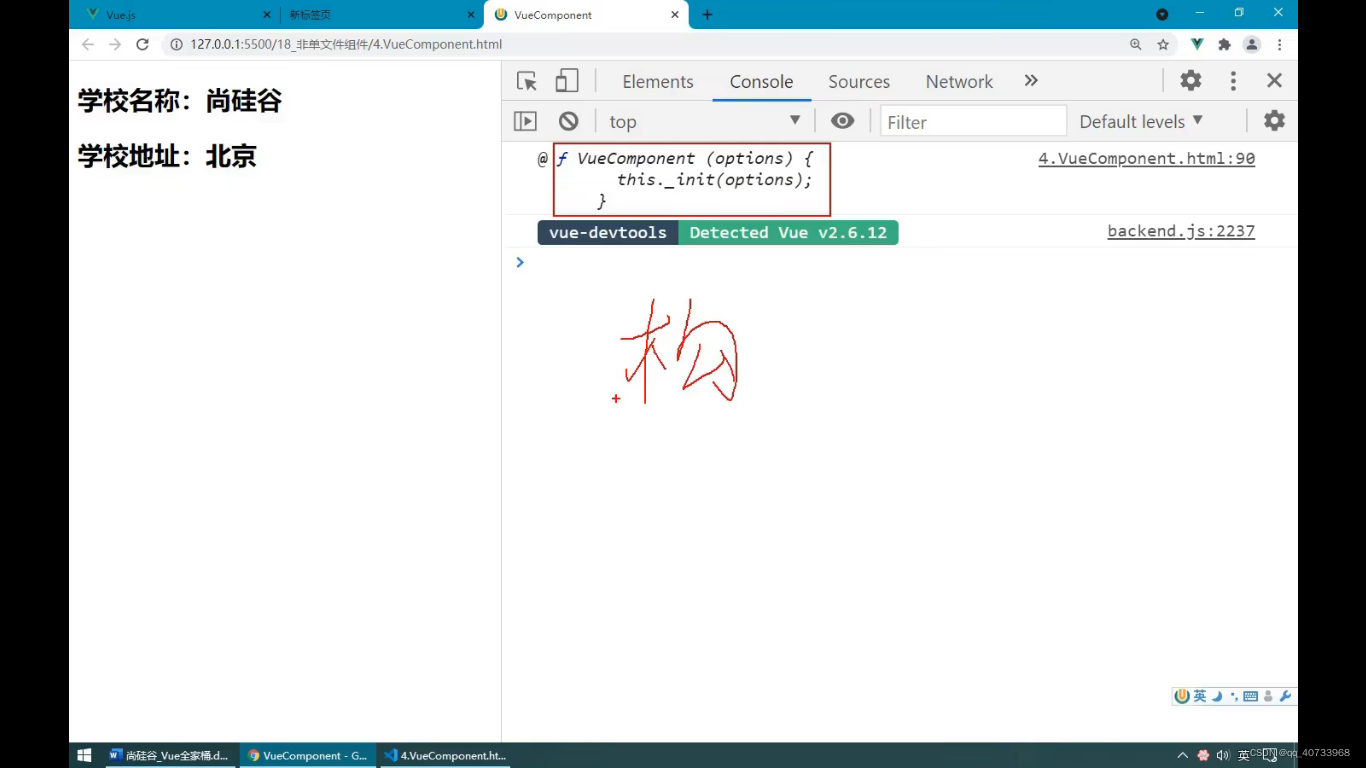The height and width of the screenshot is (768, 1366).
Task: Focus the console Filter field
Action: pos(973,121)
